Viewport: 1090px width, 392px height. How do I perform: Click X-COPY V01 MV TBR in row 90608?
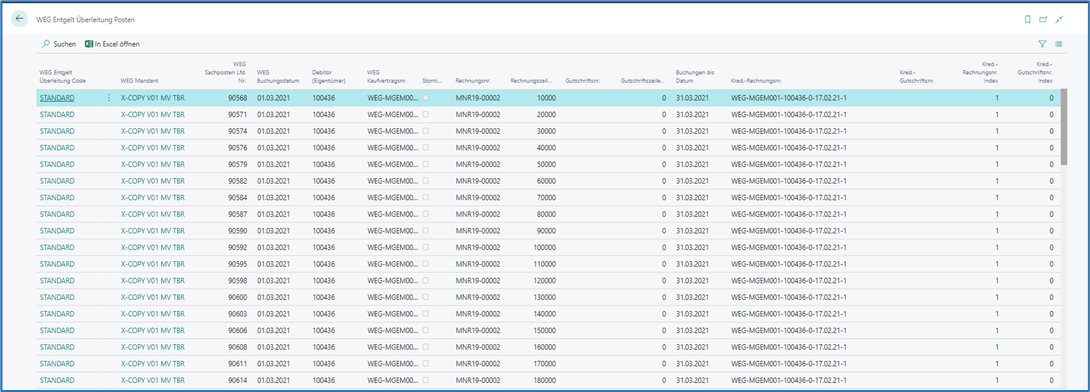point(153,348)
